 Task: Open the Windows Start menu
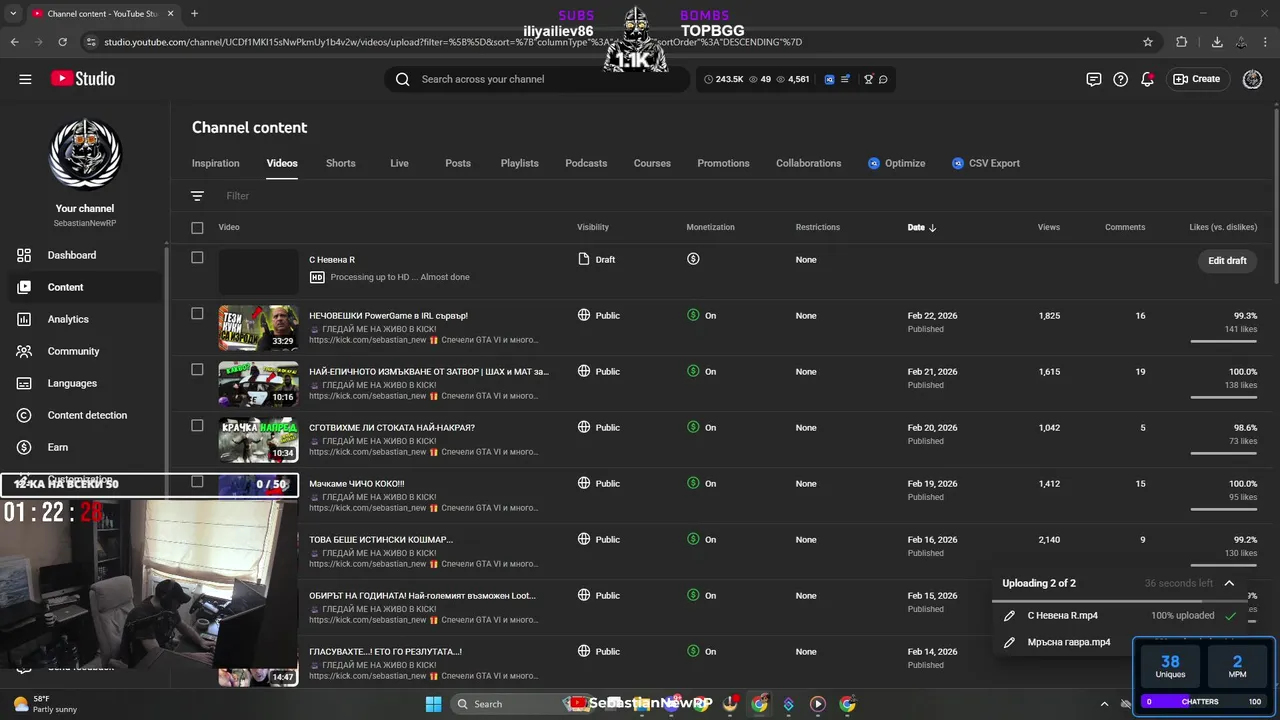(433, 704)
